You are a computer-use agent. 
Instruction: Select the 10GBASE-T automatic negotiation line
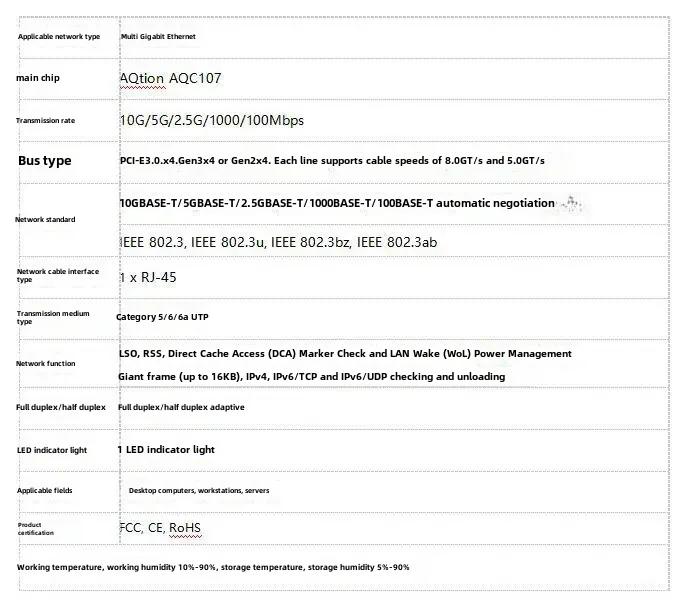coord(337,203)
